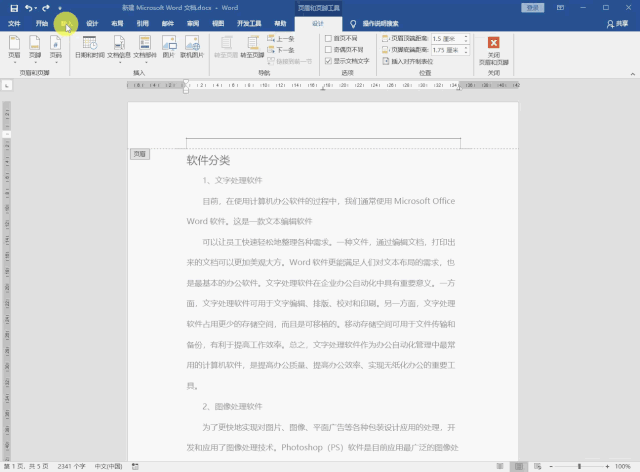Open the 视图 (View) tab
This screenshot has height=472, width=640.
218,24
